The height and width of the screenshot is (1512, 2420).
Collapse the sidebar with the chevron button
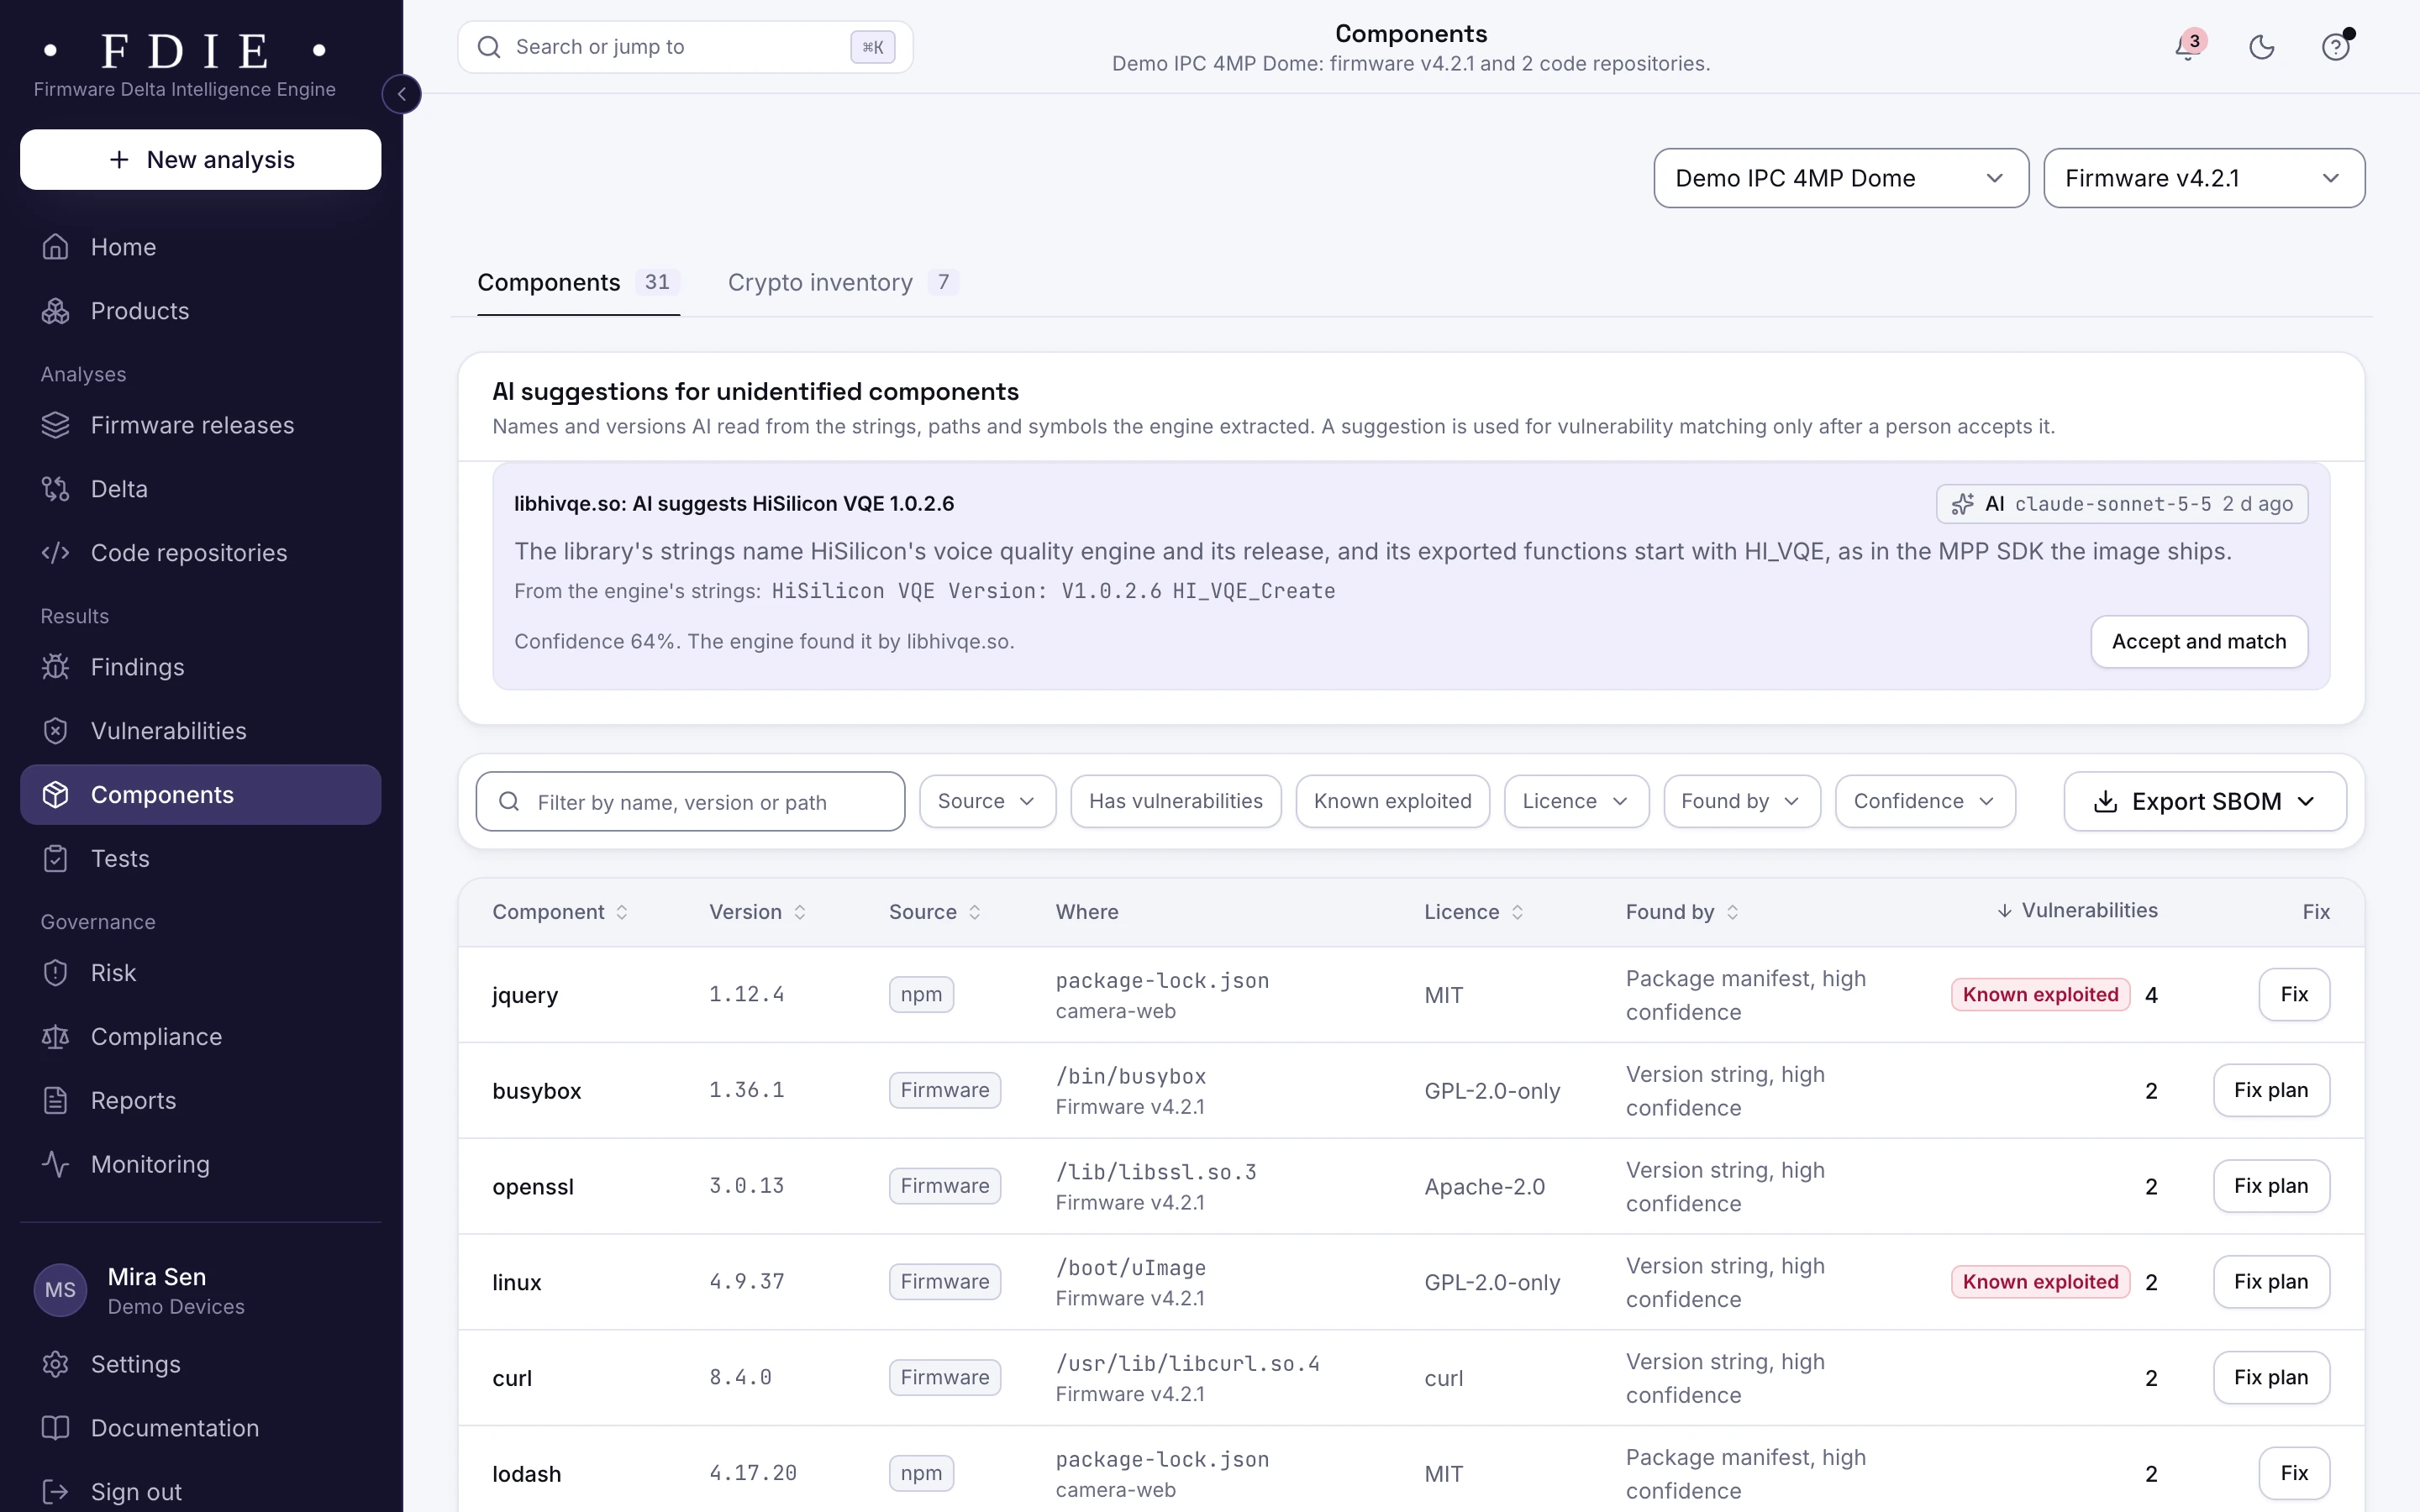401,94
